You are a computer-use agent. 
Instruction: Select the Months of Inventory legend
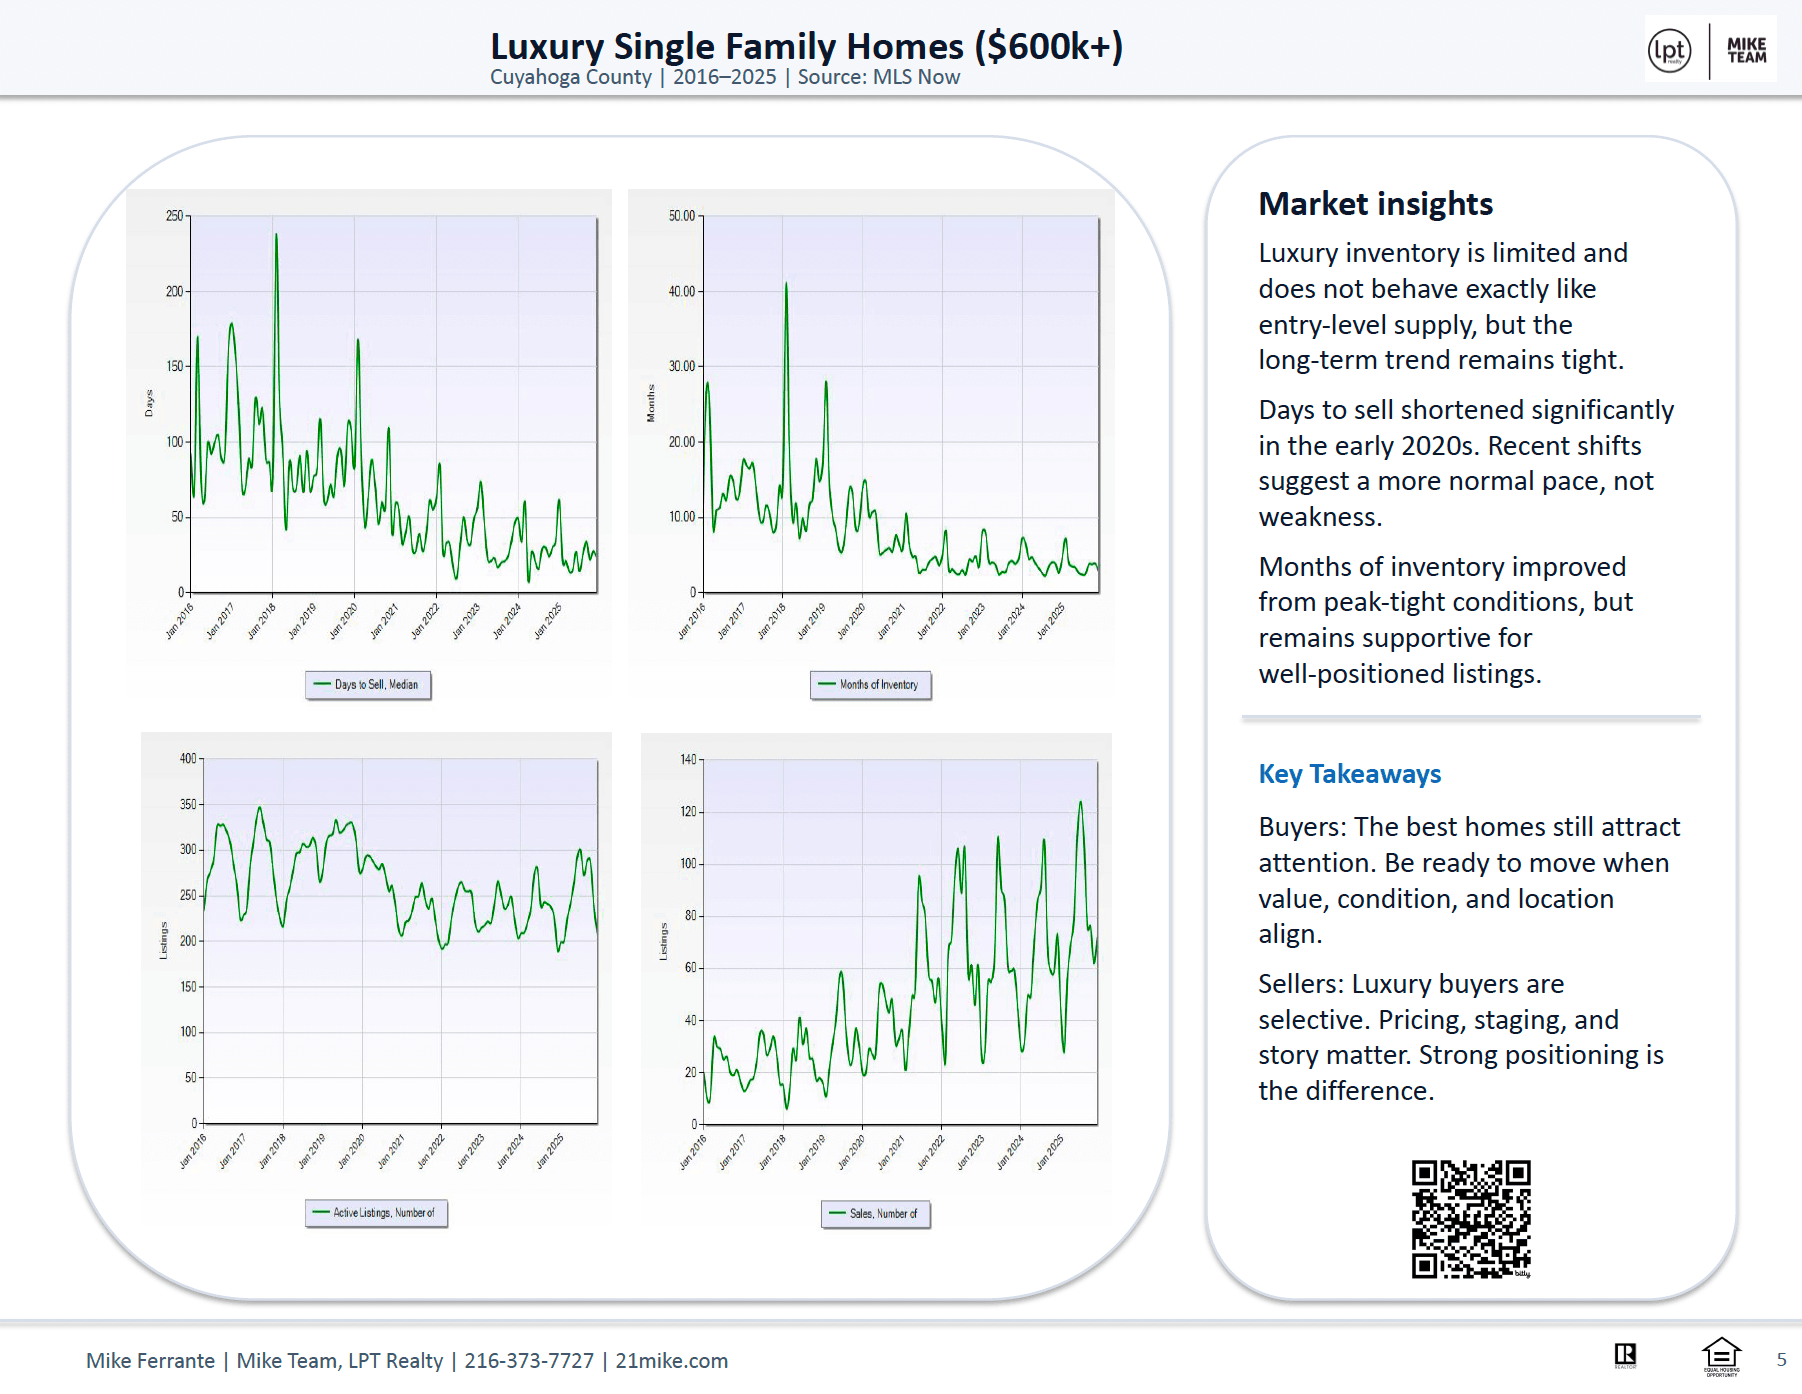coord(871,685)
